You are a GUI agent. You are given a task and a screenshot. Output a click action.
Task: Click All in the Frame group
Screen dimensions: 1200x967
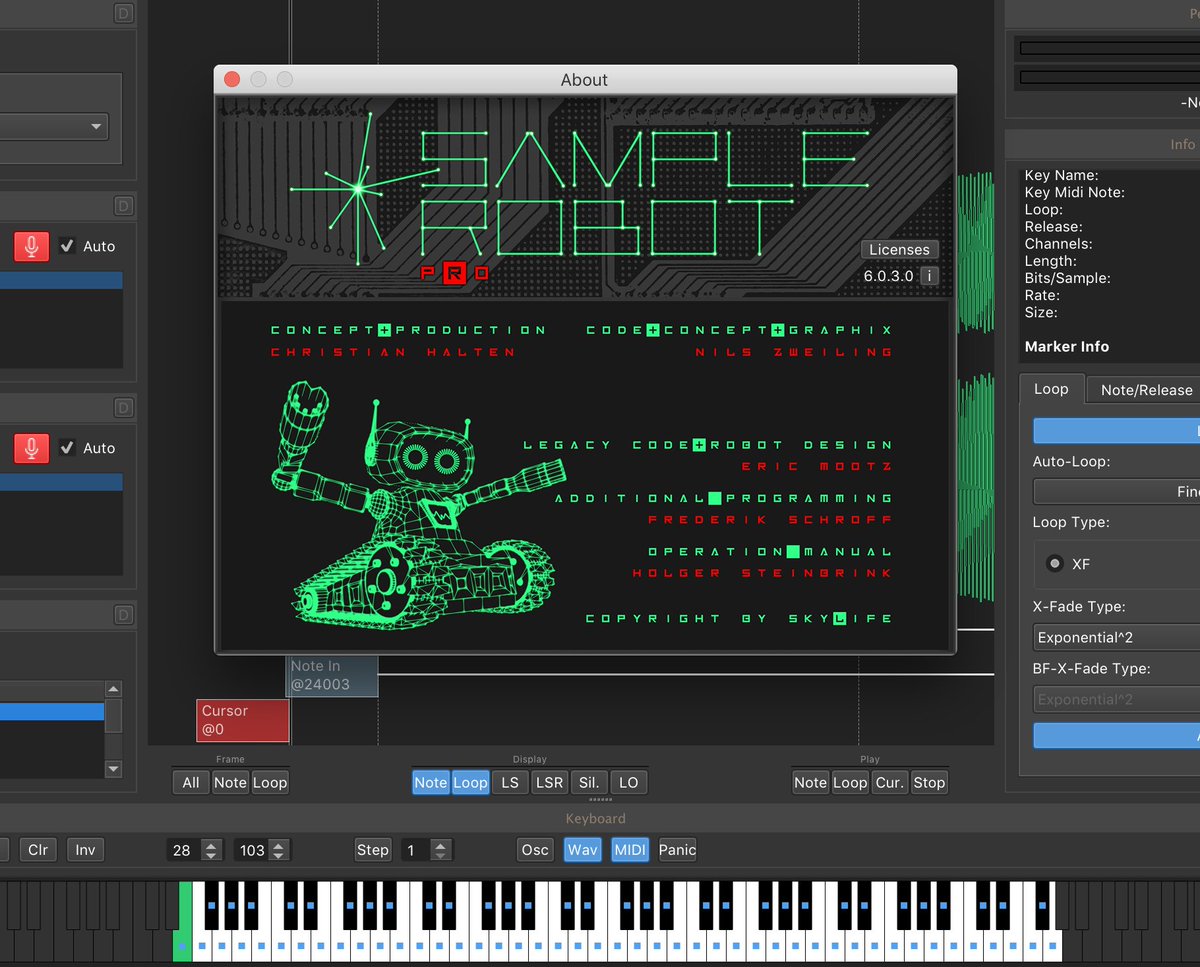coord(191,782)
